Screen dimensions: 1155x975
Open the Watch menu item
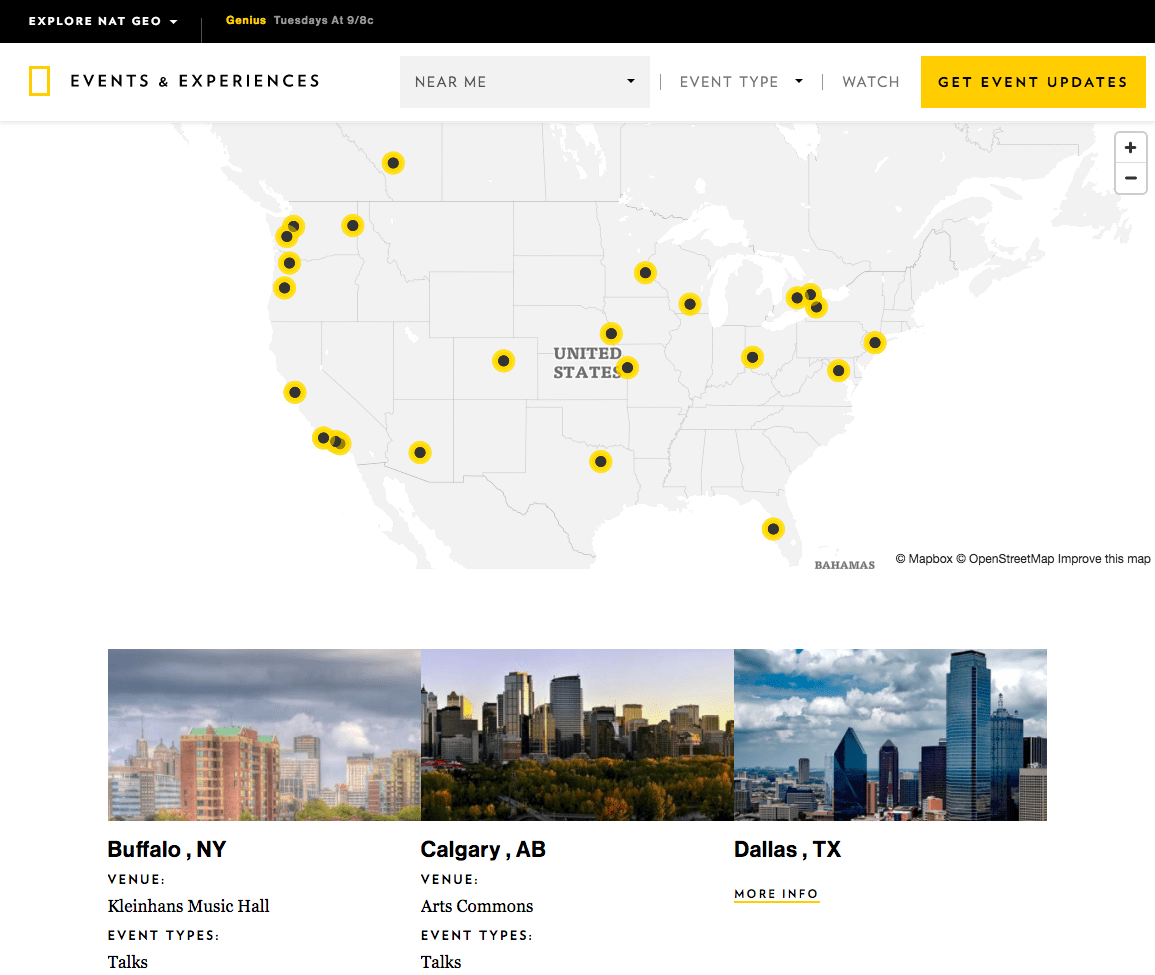(870, 82)
